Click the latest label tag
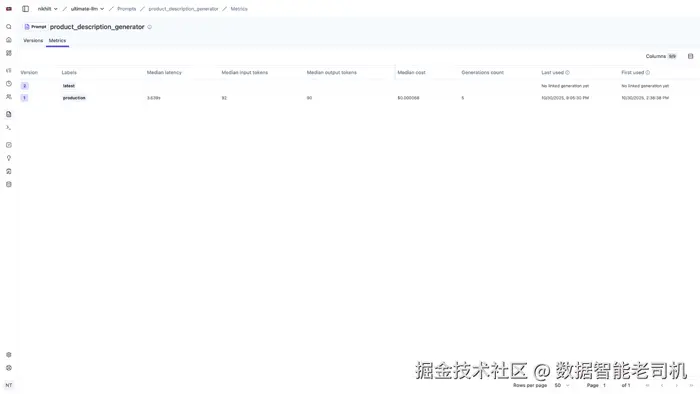Image resolution: width=700 pixels, height=394 pixels. point(69,86)
